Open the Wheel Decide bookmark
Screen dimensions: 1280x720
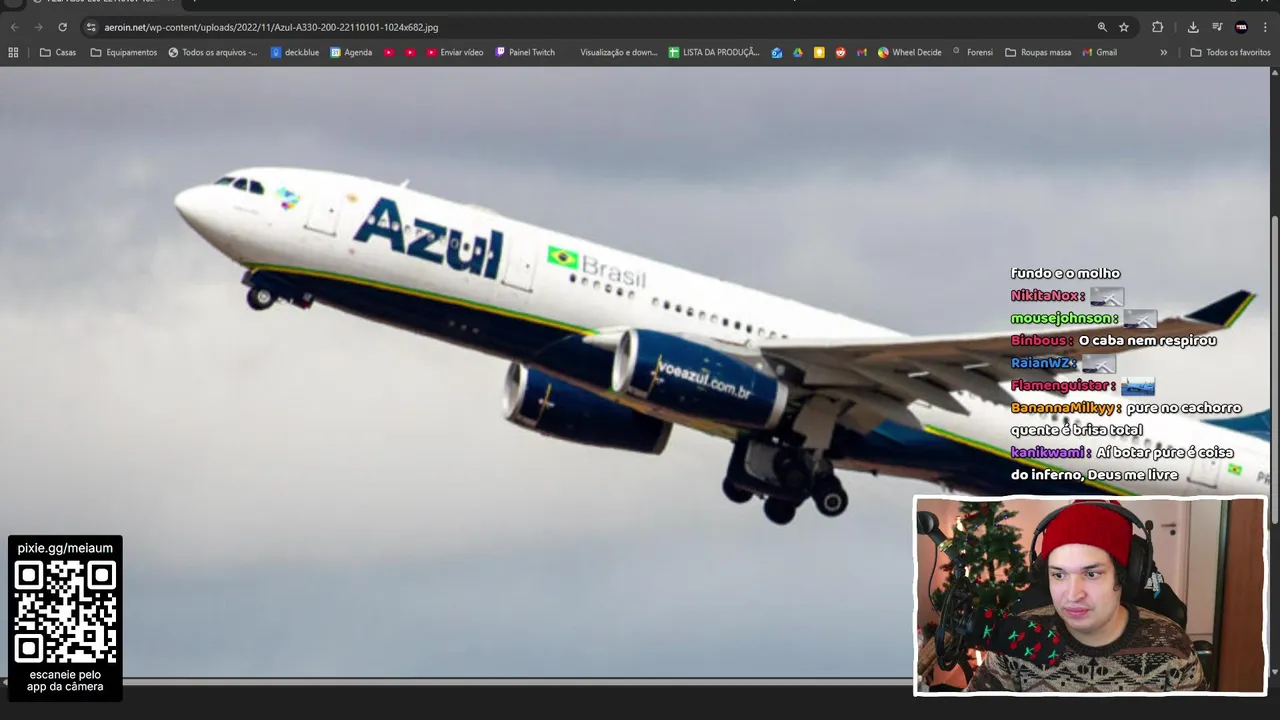910,52
